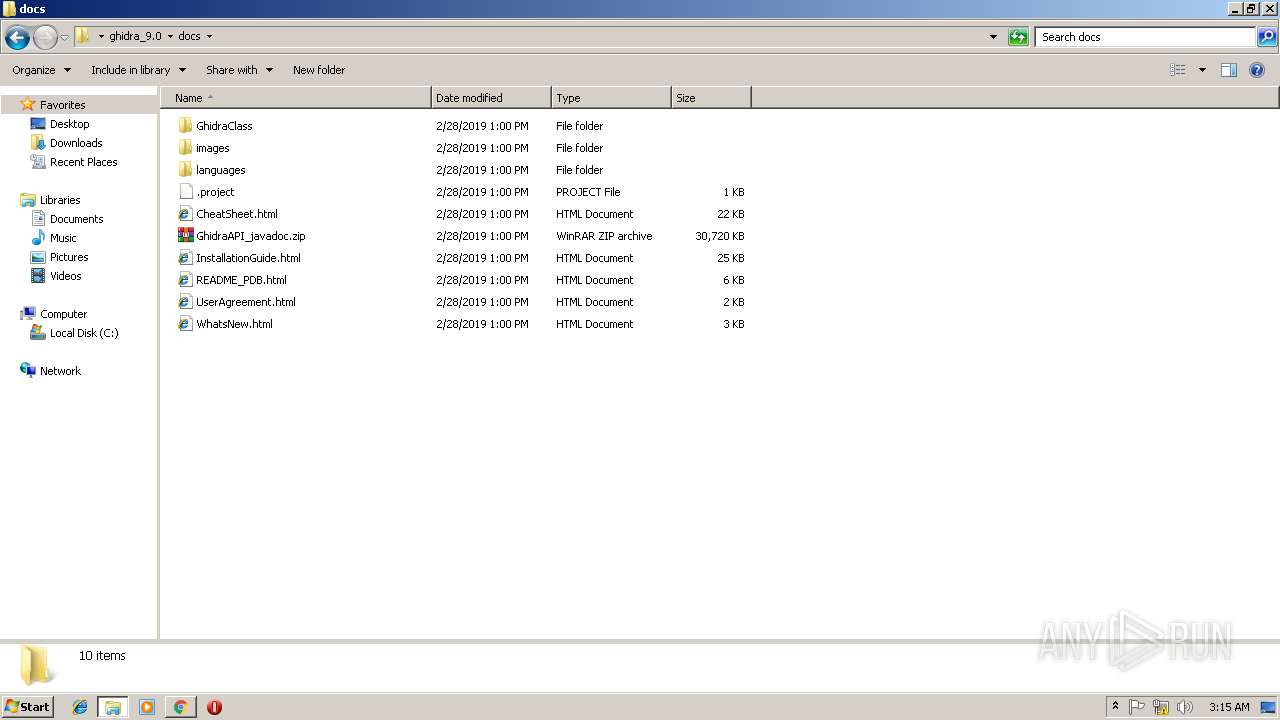The width and height of the screenshot is (1280, 720).
Task: Open the Include in library dropdown
Action: (138, 70)
